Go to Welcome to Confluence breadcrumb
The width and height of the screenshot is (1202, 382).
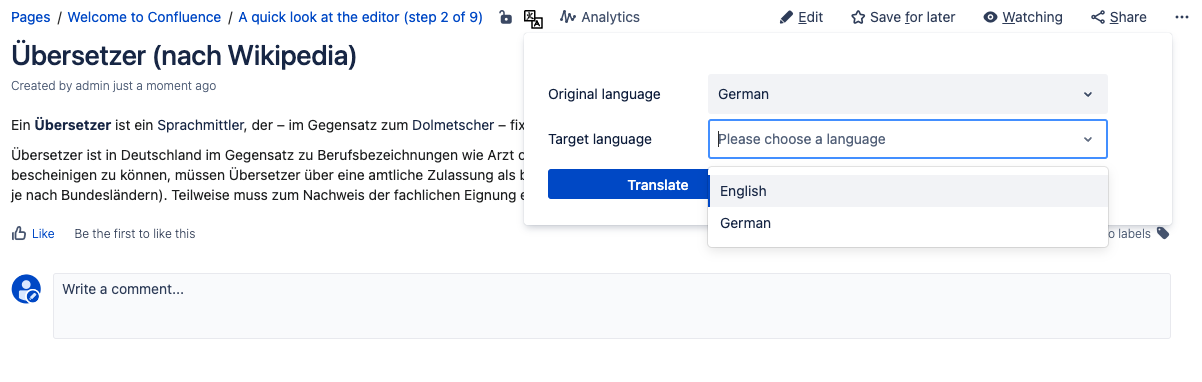click(x=144, y=17)
